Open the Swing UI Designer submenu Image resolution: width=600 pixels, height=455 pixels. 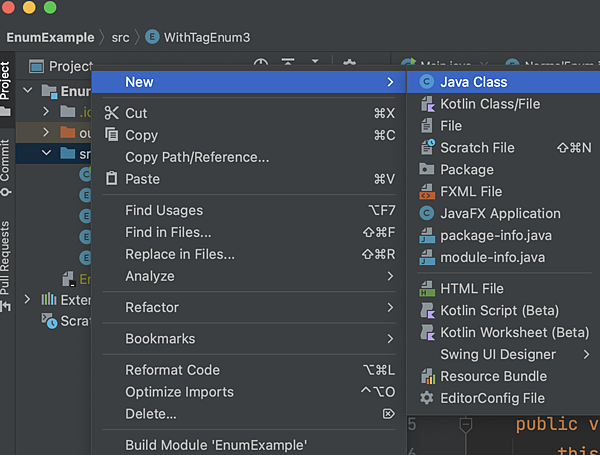503,354
